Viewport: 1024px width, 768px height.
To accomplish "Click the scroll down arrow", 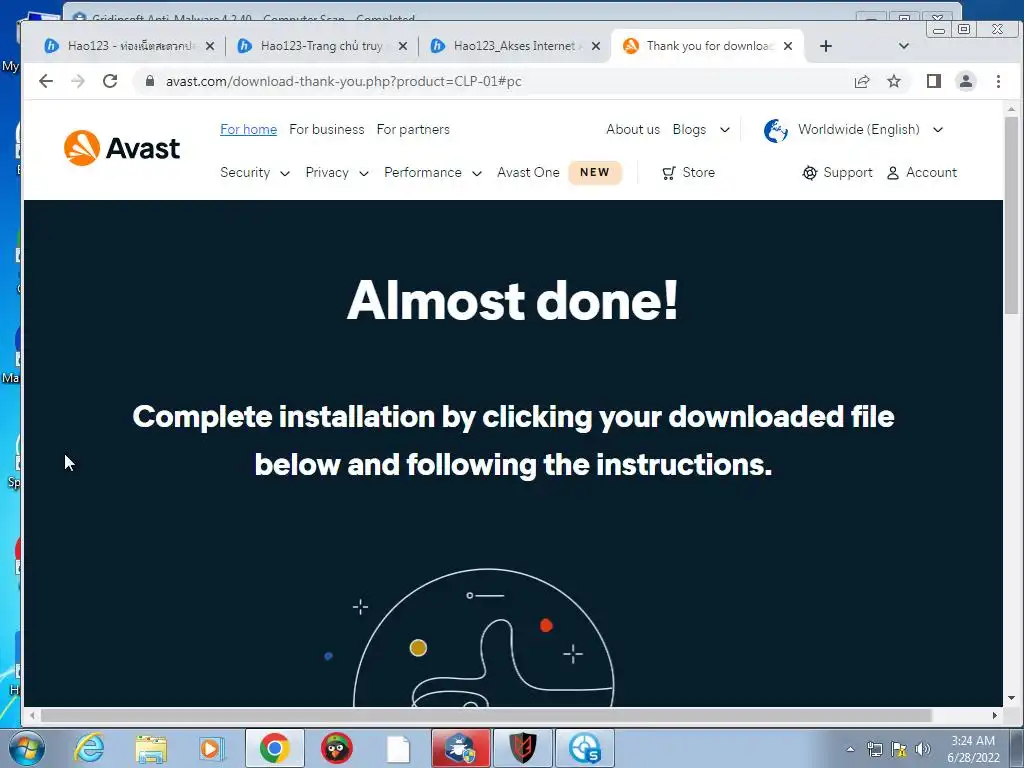I will [1011, 698].
